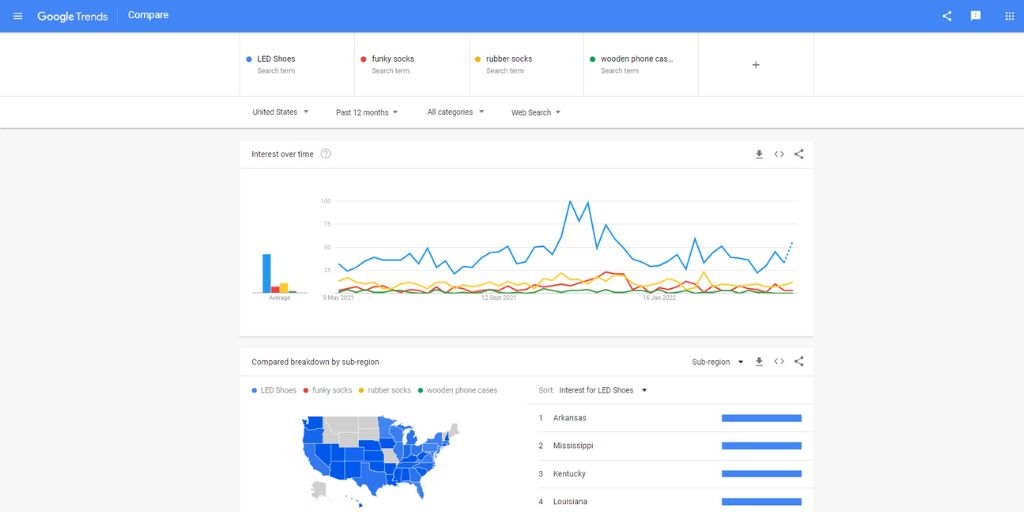Select wooden phone cases in map legend

click(458, 391)
